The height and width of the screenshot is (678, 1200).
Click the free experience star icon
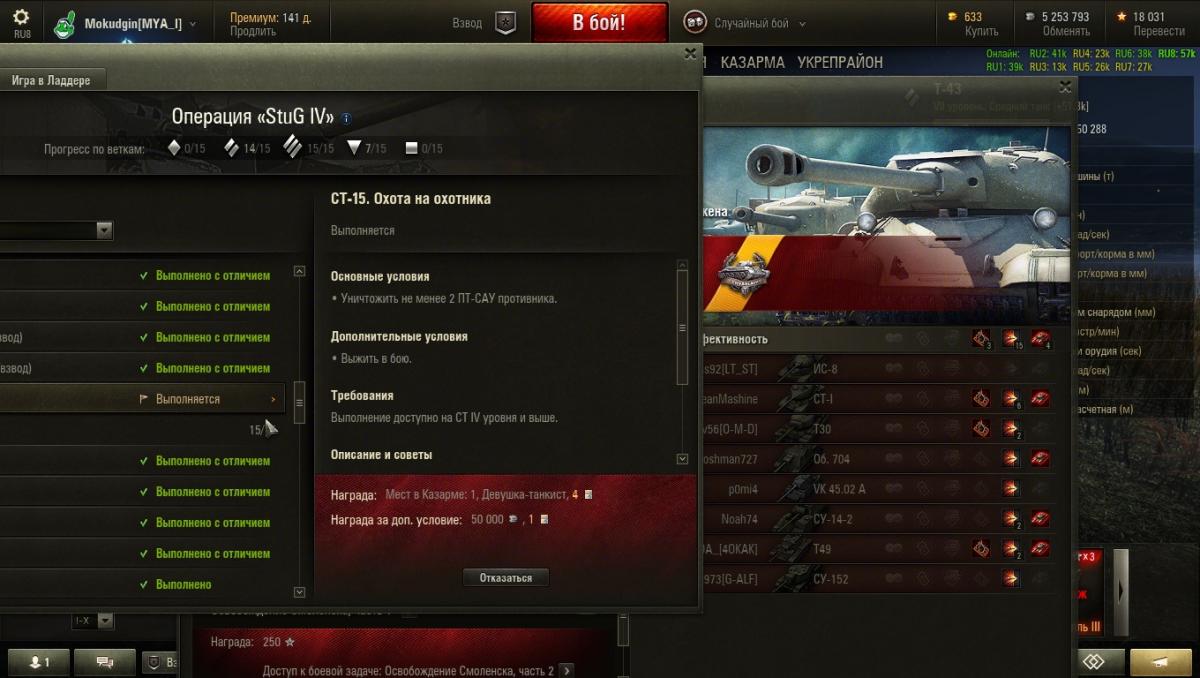coord(1122,16)
